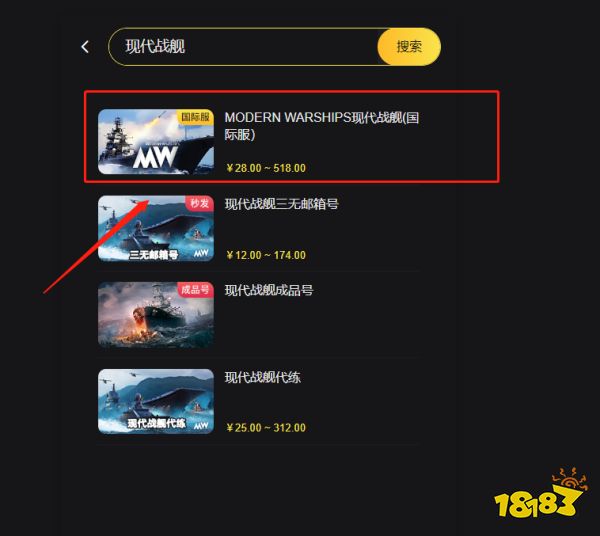Click the 成品号 red badge
The image size is (600, 536).
coord(196,290)
